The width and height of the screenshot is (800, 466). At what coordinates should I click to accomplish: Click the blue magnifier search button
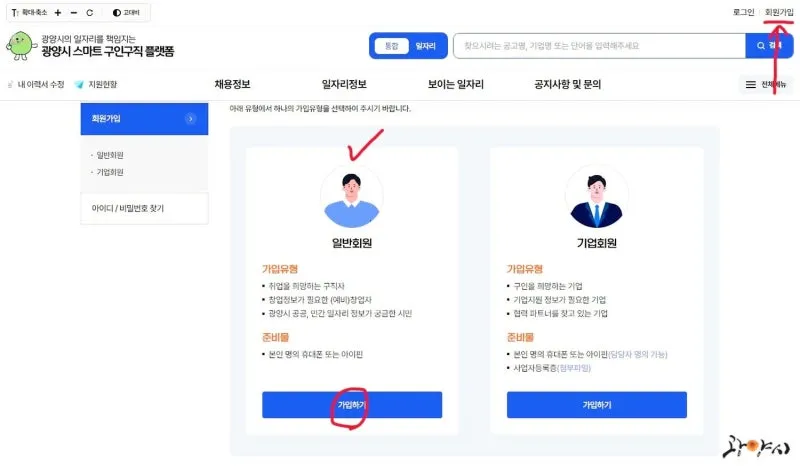[769, 46]
